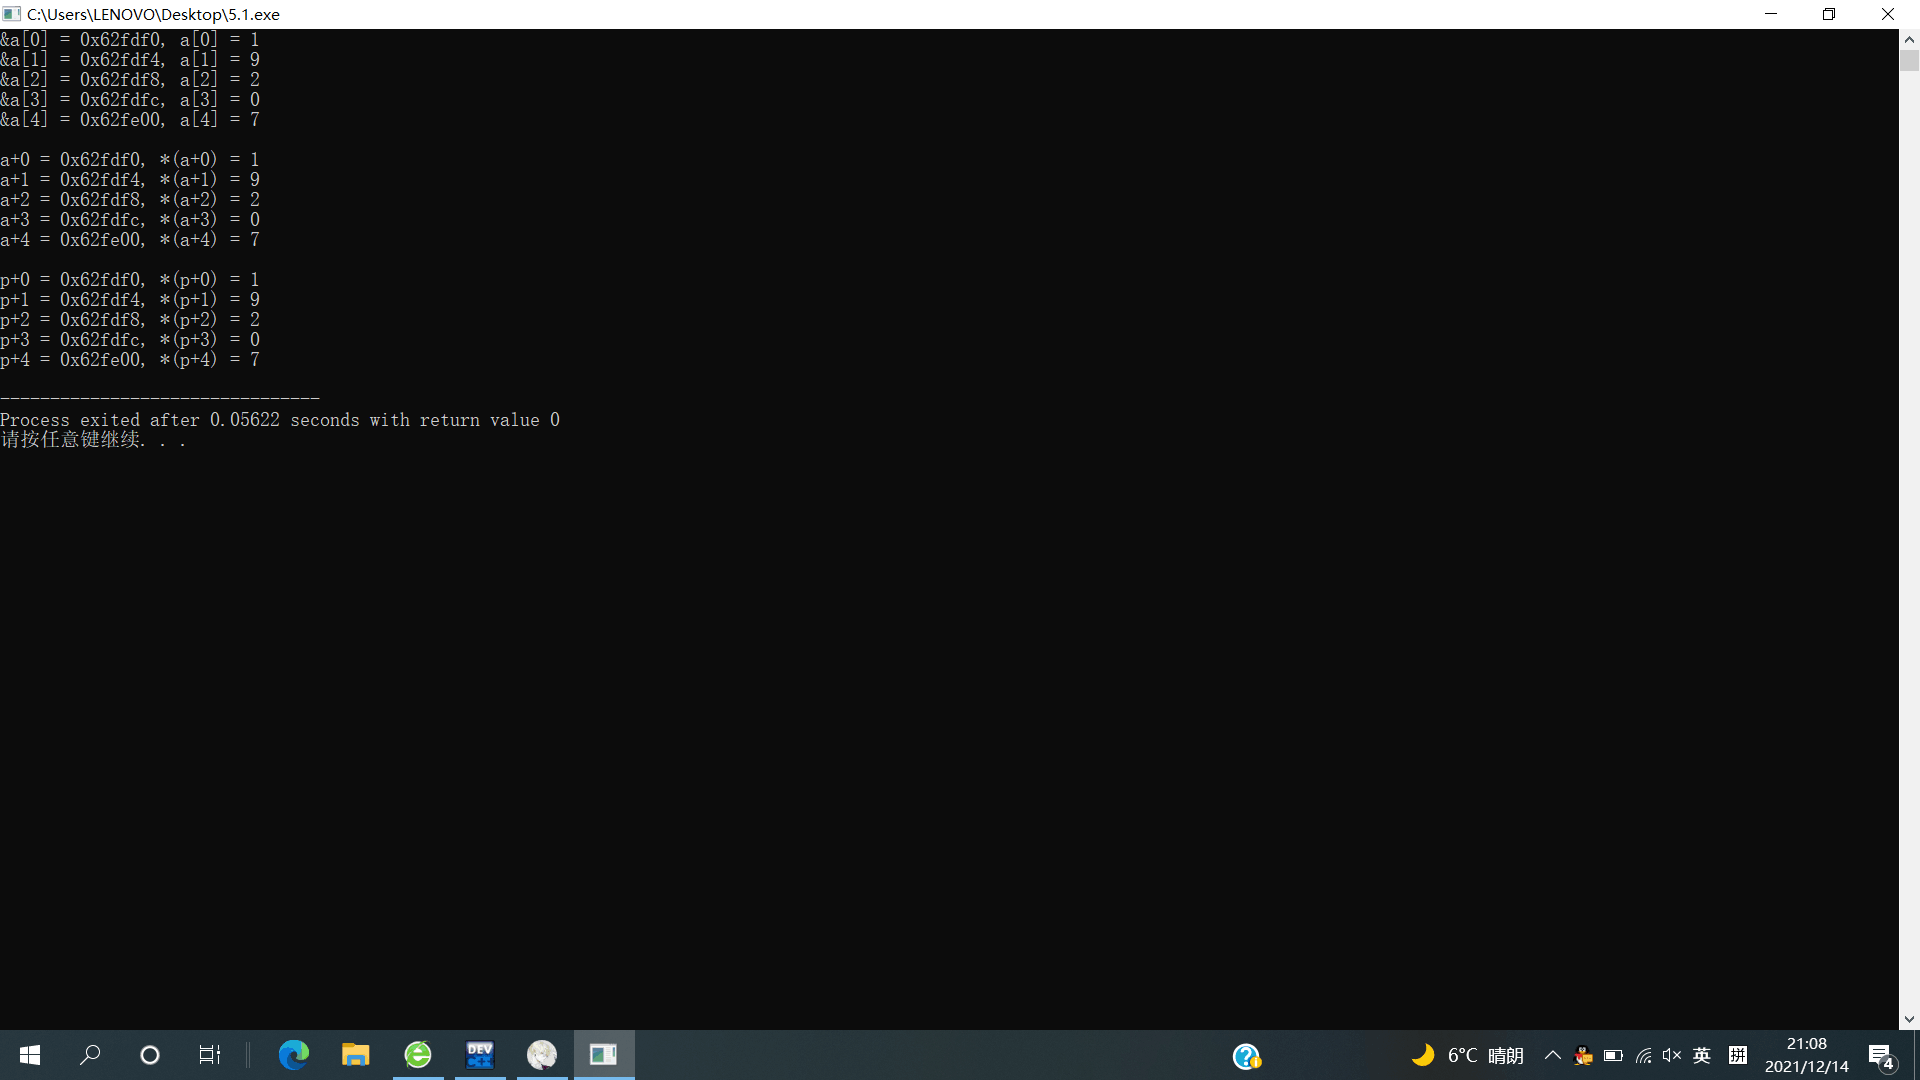Open the Wi-Fi network flyout
The width and height of the screenshot is (1920, 1080).
pyautogui.click(x=1643, y=1055)
